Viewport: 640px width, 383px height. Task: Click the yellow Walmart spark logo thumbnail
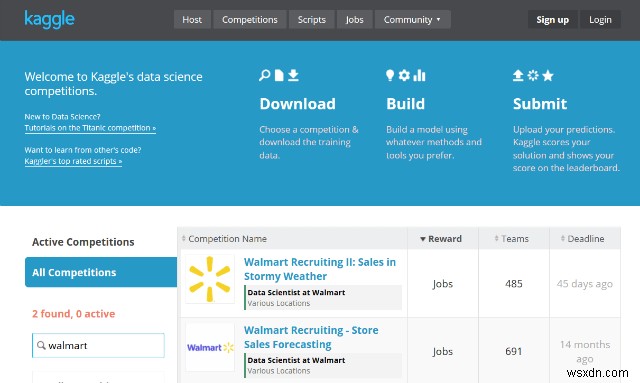210,279
